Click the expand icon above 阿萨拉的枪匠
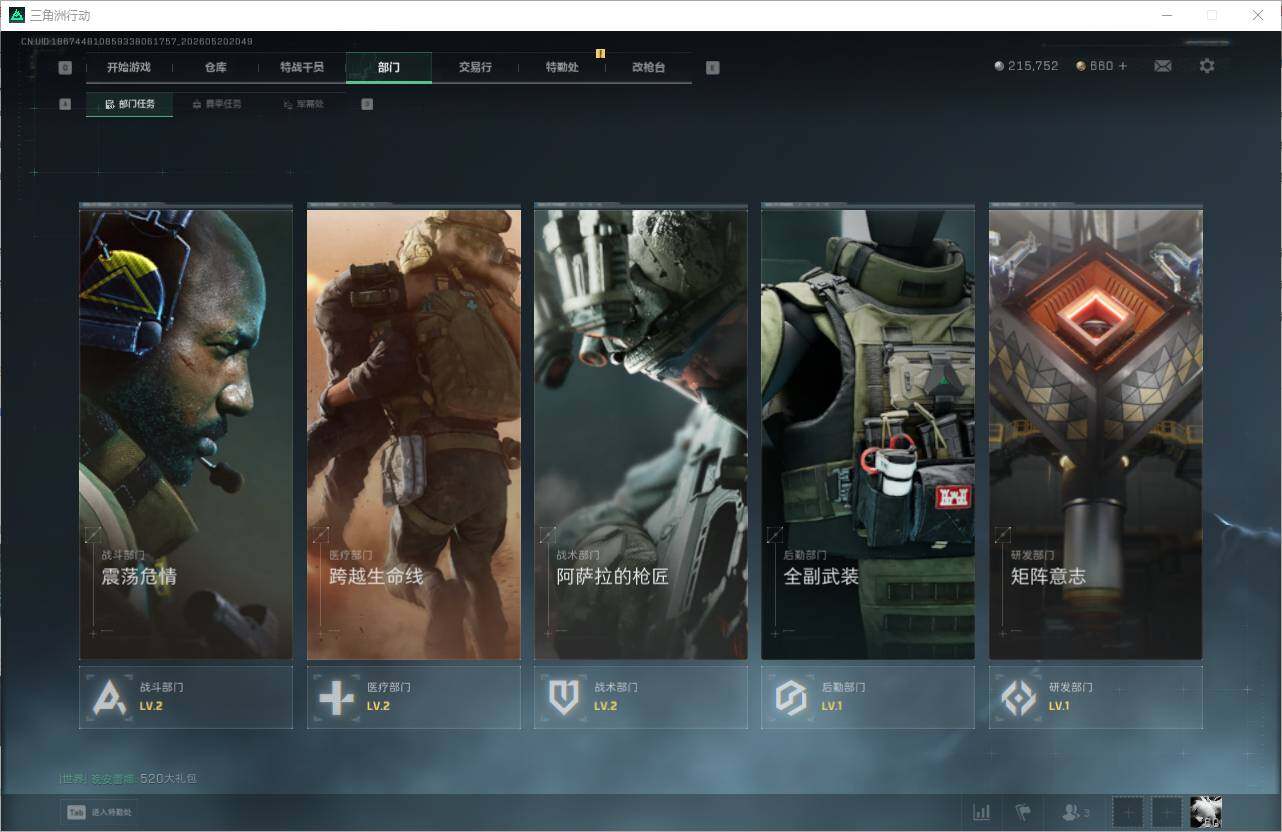This screenshot has height=832, width=1282. [547, 535]
